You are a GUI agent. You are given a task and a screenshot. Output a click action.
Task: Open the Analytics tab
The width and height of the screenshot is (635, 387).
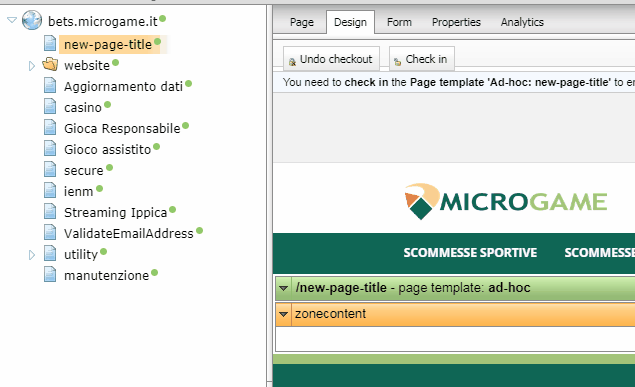click(x=522, y=22)
